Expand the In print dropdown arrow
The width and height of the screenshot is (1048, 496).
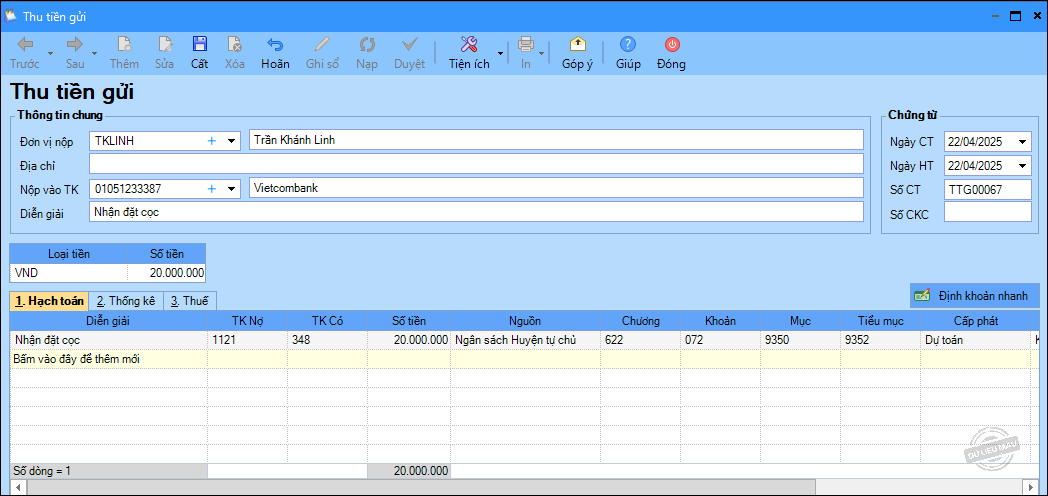541,53
